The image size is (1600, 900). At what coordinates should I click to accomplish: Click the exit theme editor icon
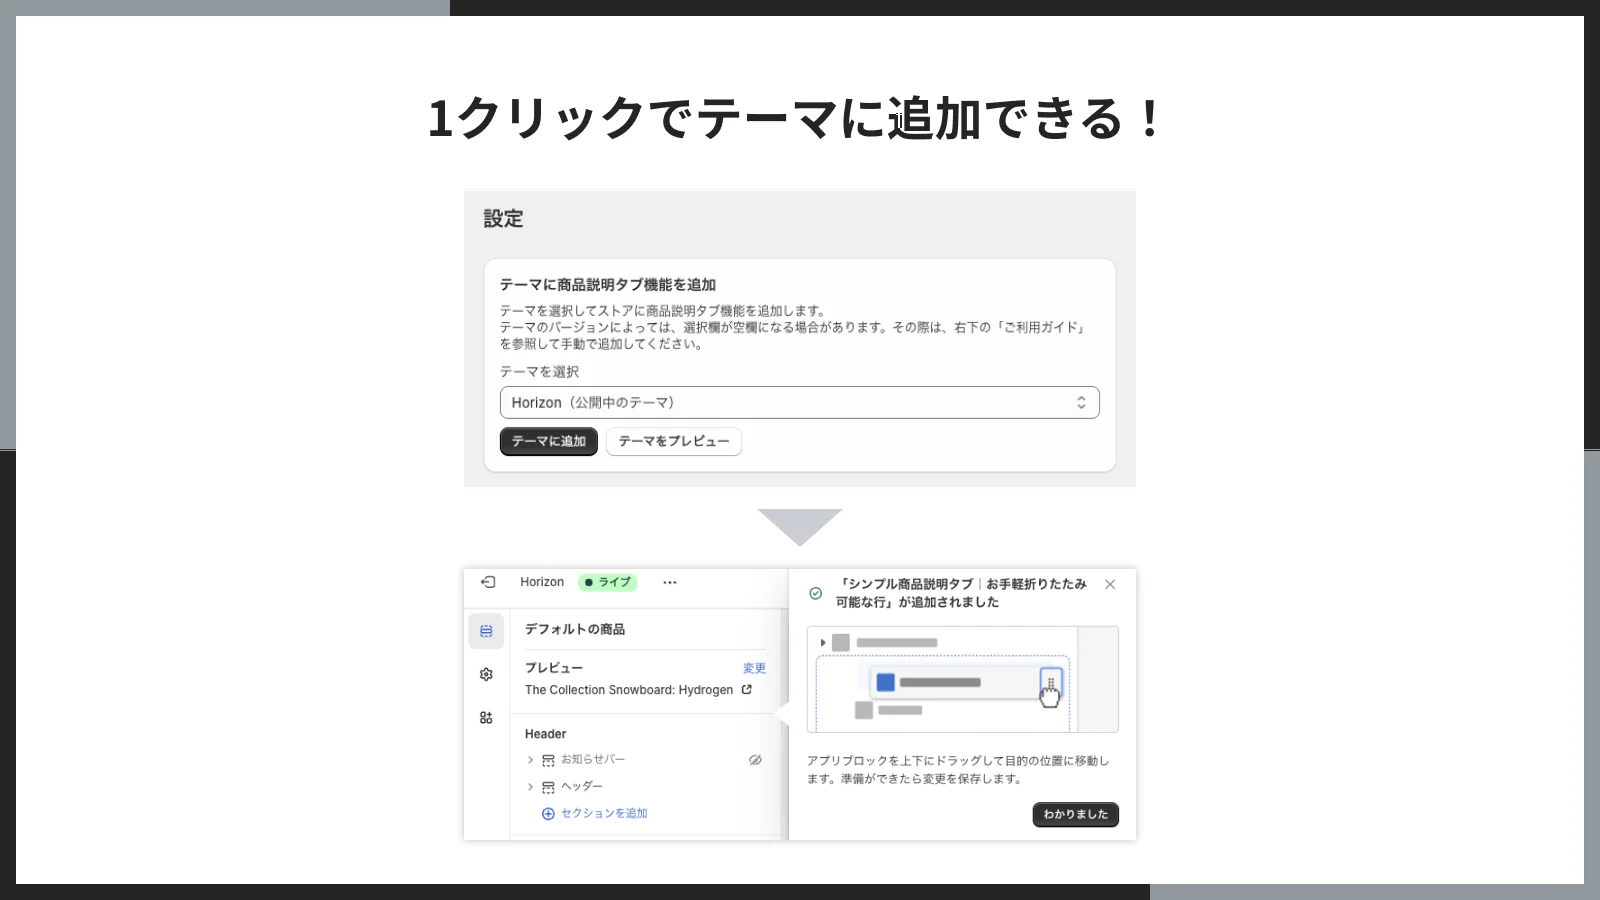[x=489, y=581]
